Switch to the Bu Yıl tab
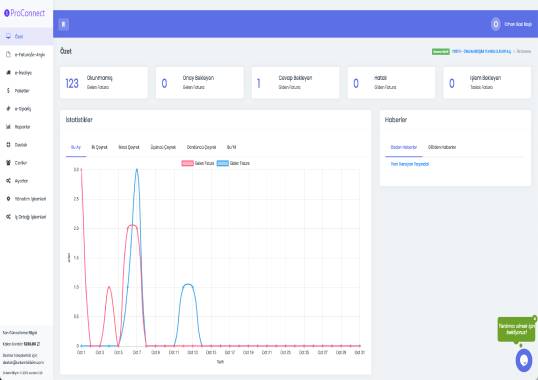 232,147
